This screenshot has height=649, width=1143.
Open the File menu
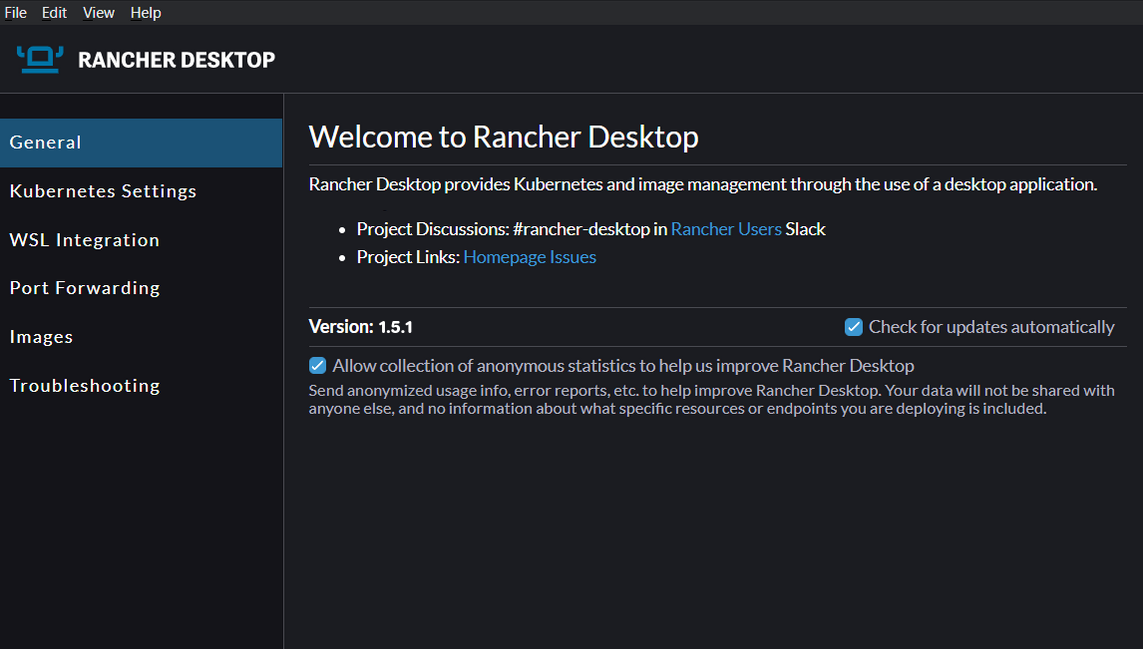(15, 12)
